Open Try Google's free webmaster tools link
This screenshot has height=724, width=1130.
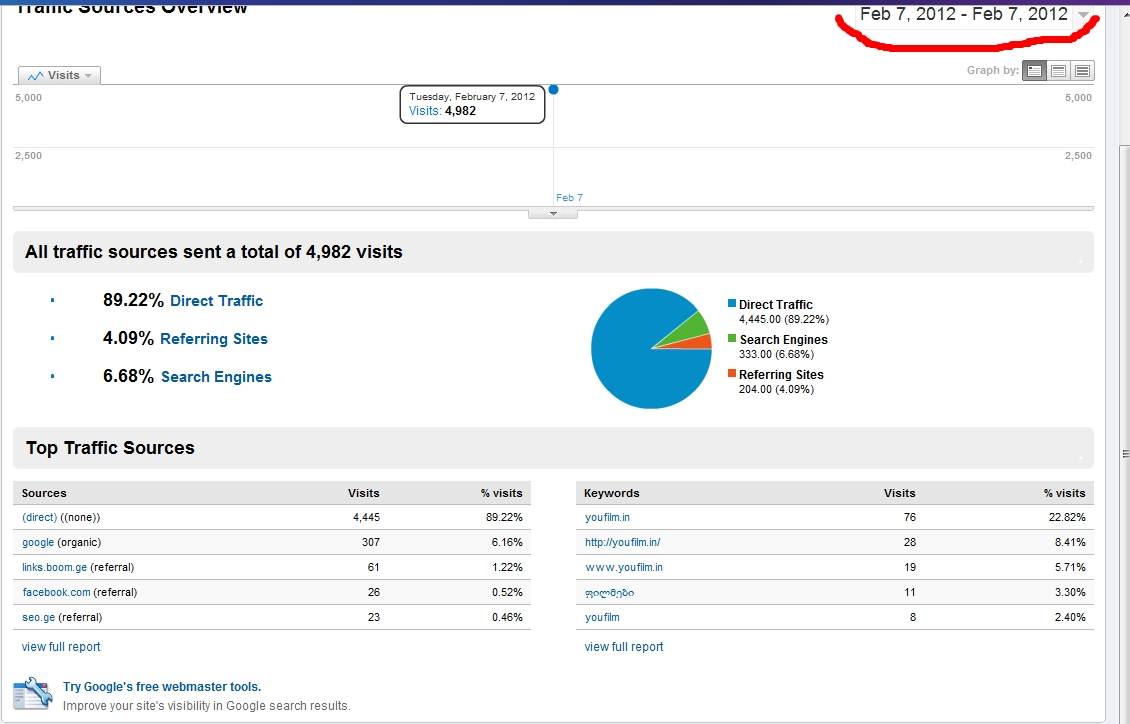(x=162, y=687)
